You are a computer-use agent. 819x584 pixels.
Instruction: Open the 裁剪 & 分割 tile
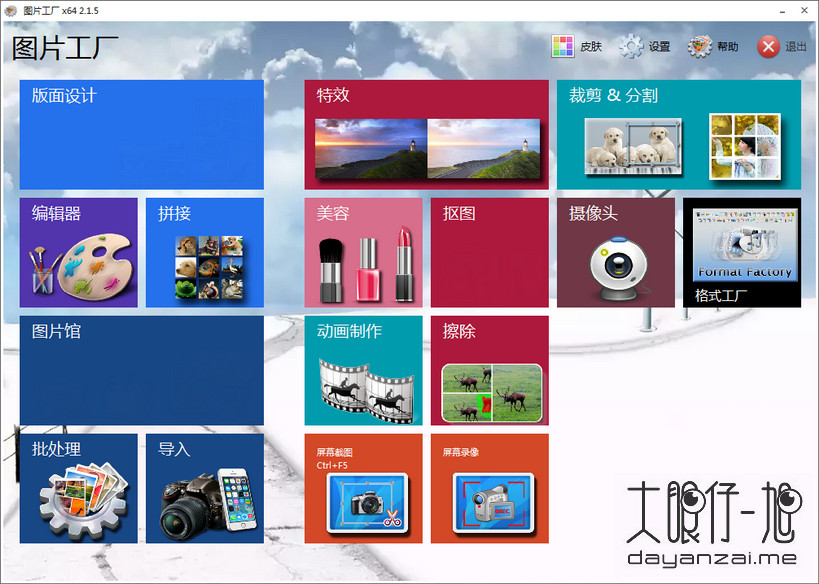678,134
